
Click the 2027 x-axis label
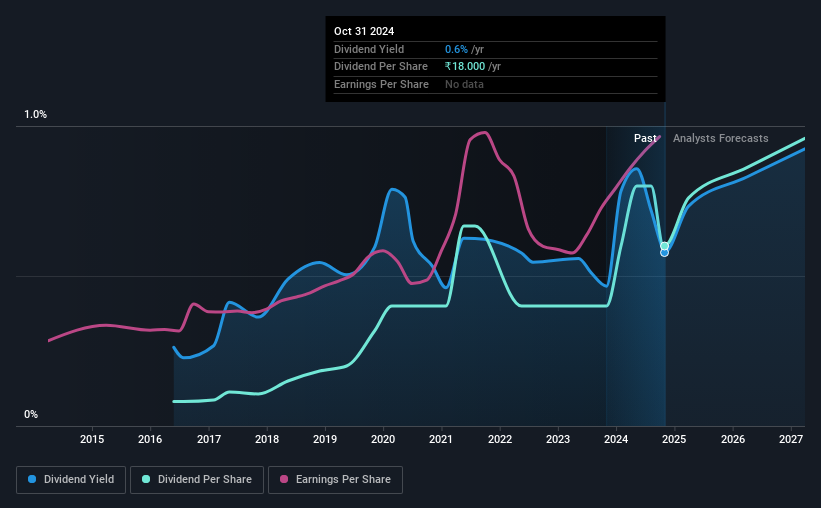click(x=791, y=439)
